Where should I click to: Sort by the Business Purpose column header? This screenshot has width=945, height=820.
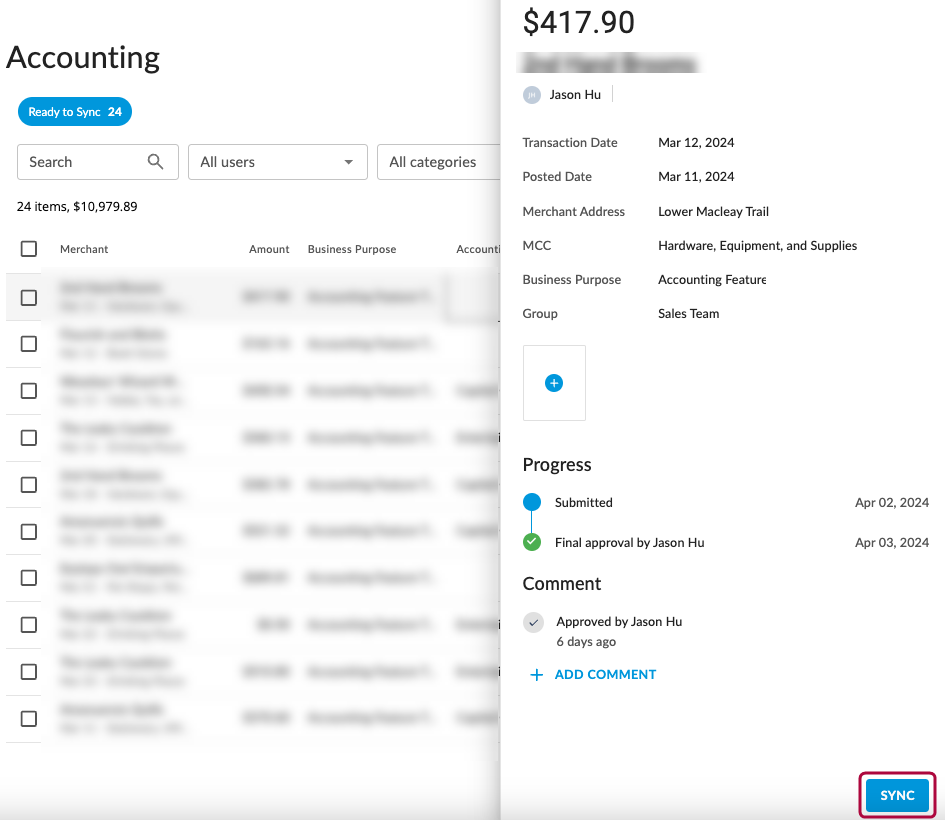pyautogui.click(x=352, y=249)
